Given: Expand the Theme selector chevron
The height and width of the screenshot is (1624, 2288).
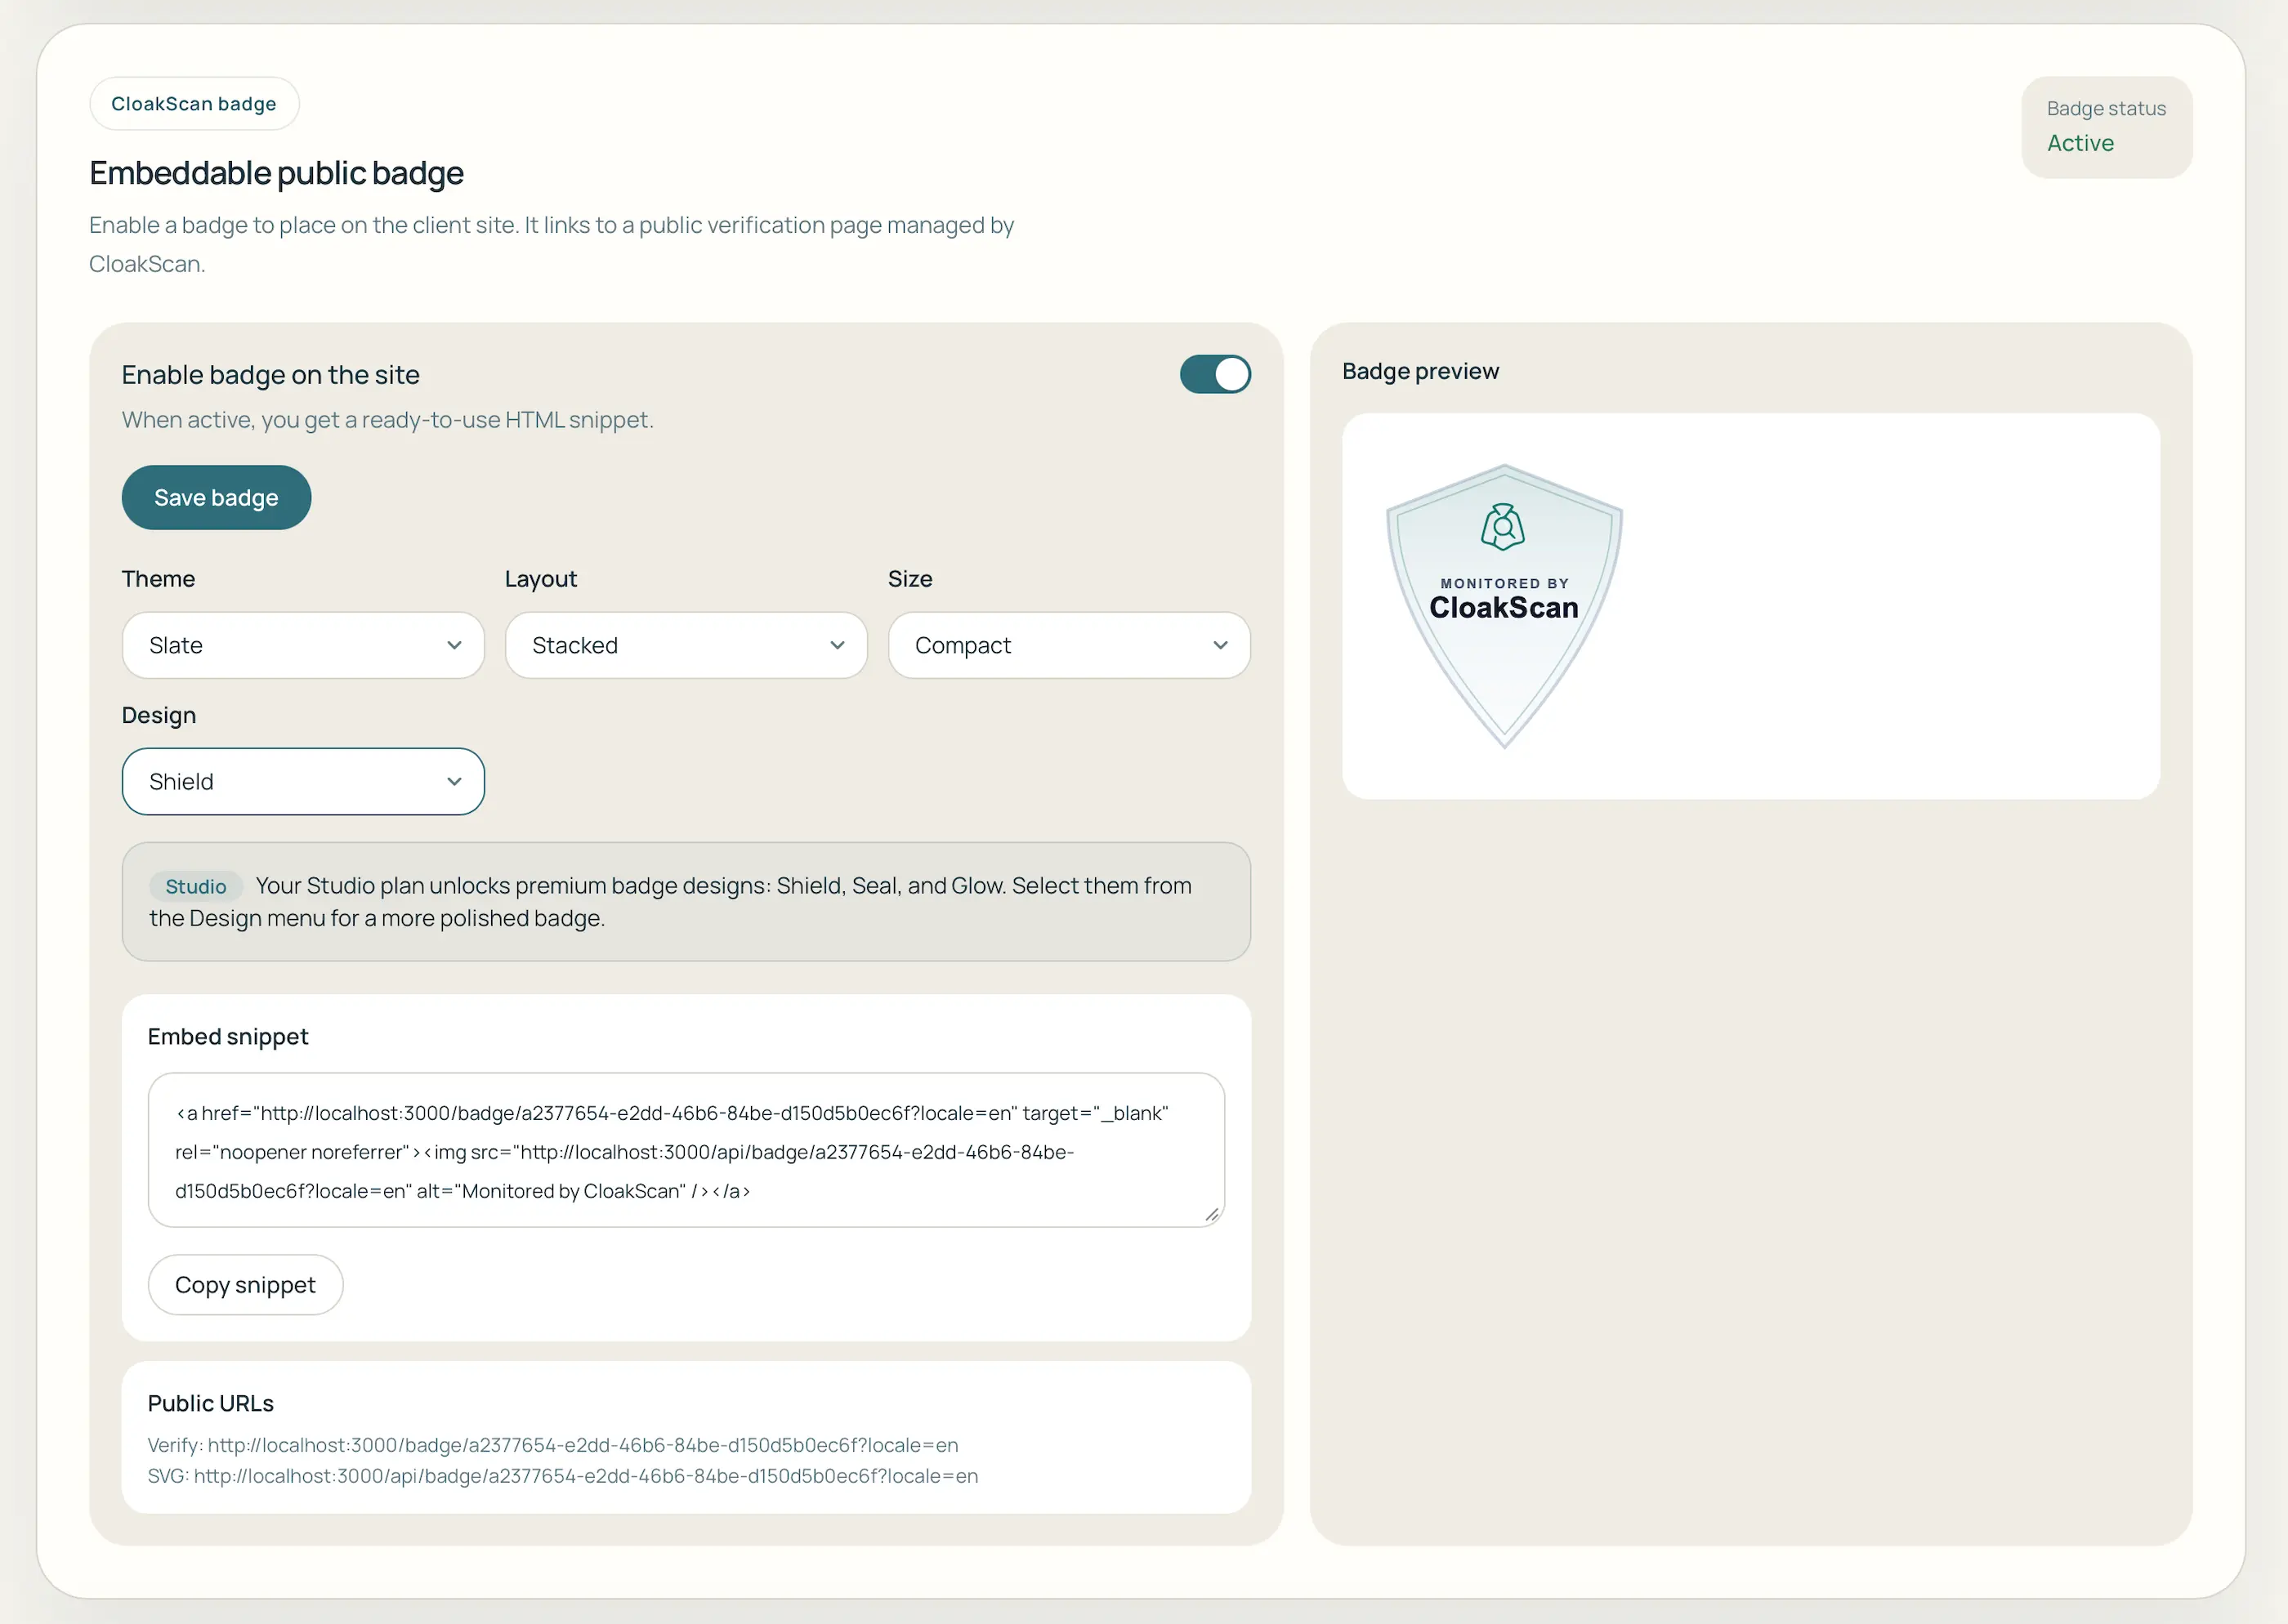Looking at the screenshot, I should point(455,645).
